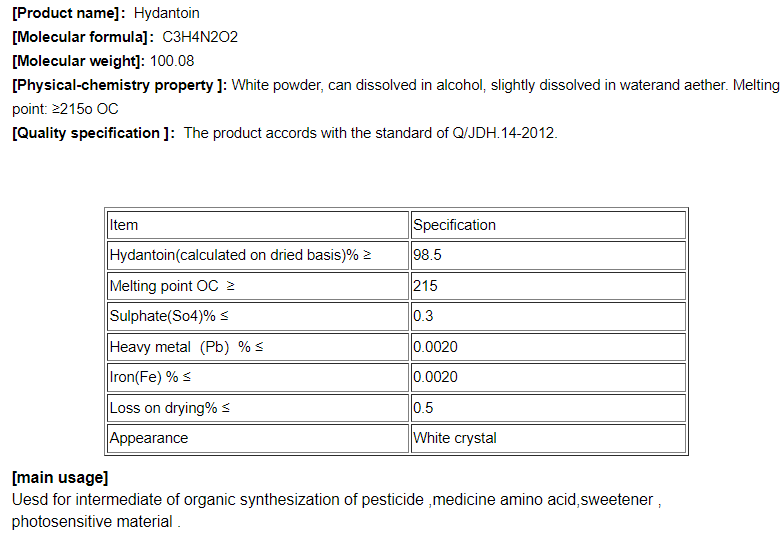The width and height of the screenshot is (784, 539).
Task: Click the Q/JDH.14-2012 standard text
Action: pos(495,133)
